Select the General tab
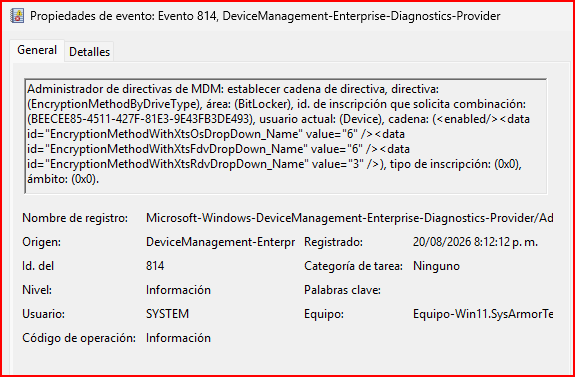575x377 pixels. [37, 50]
